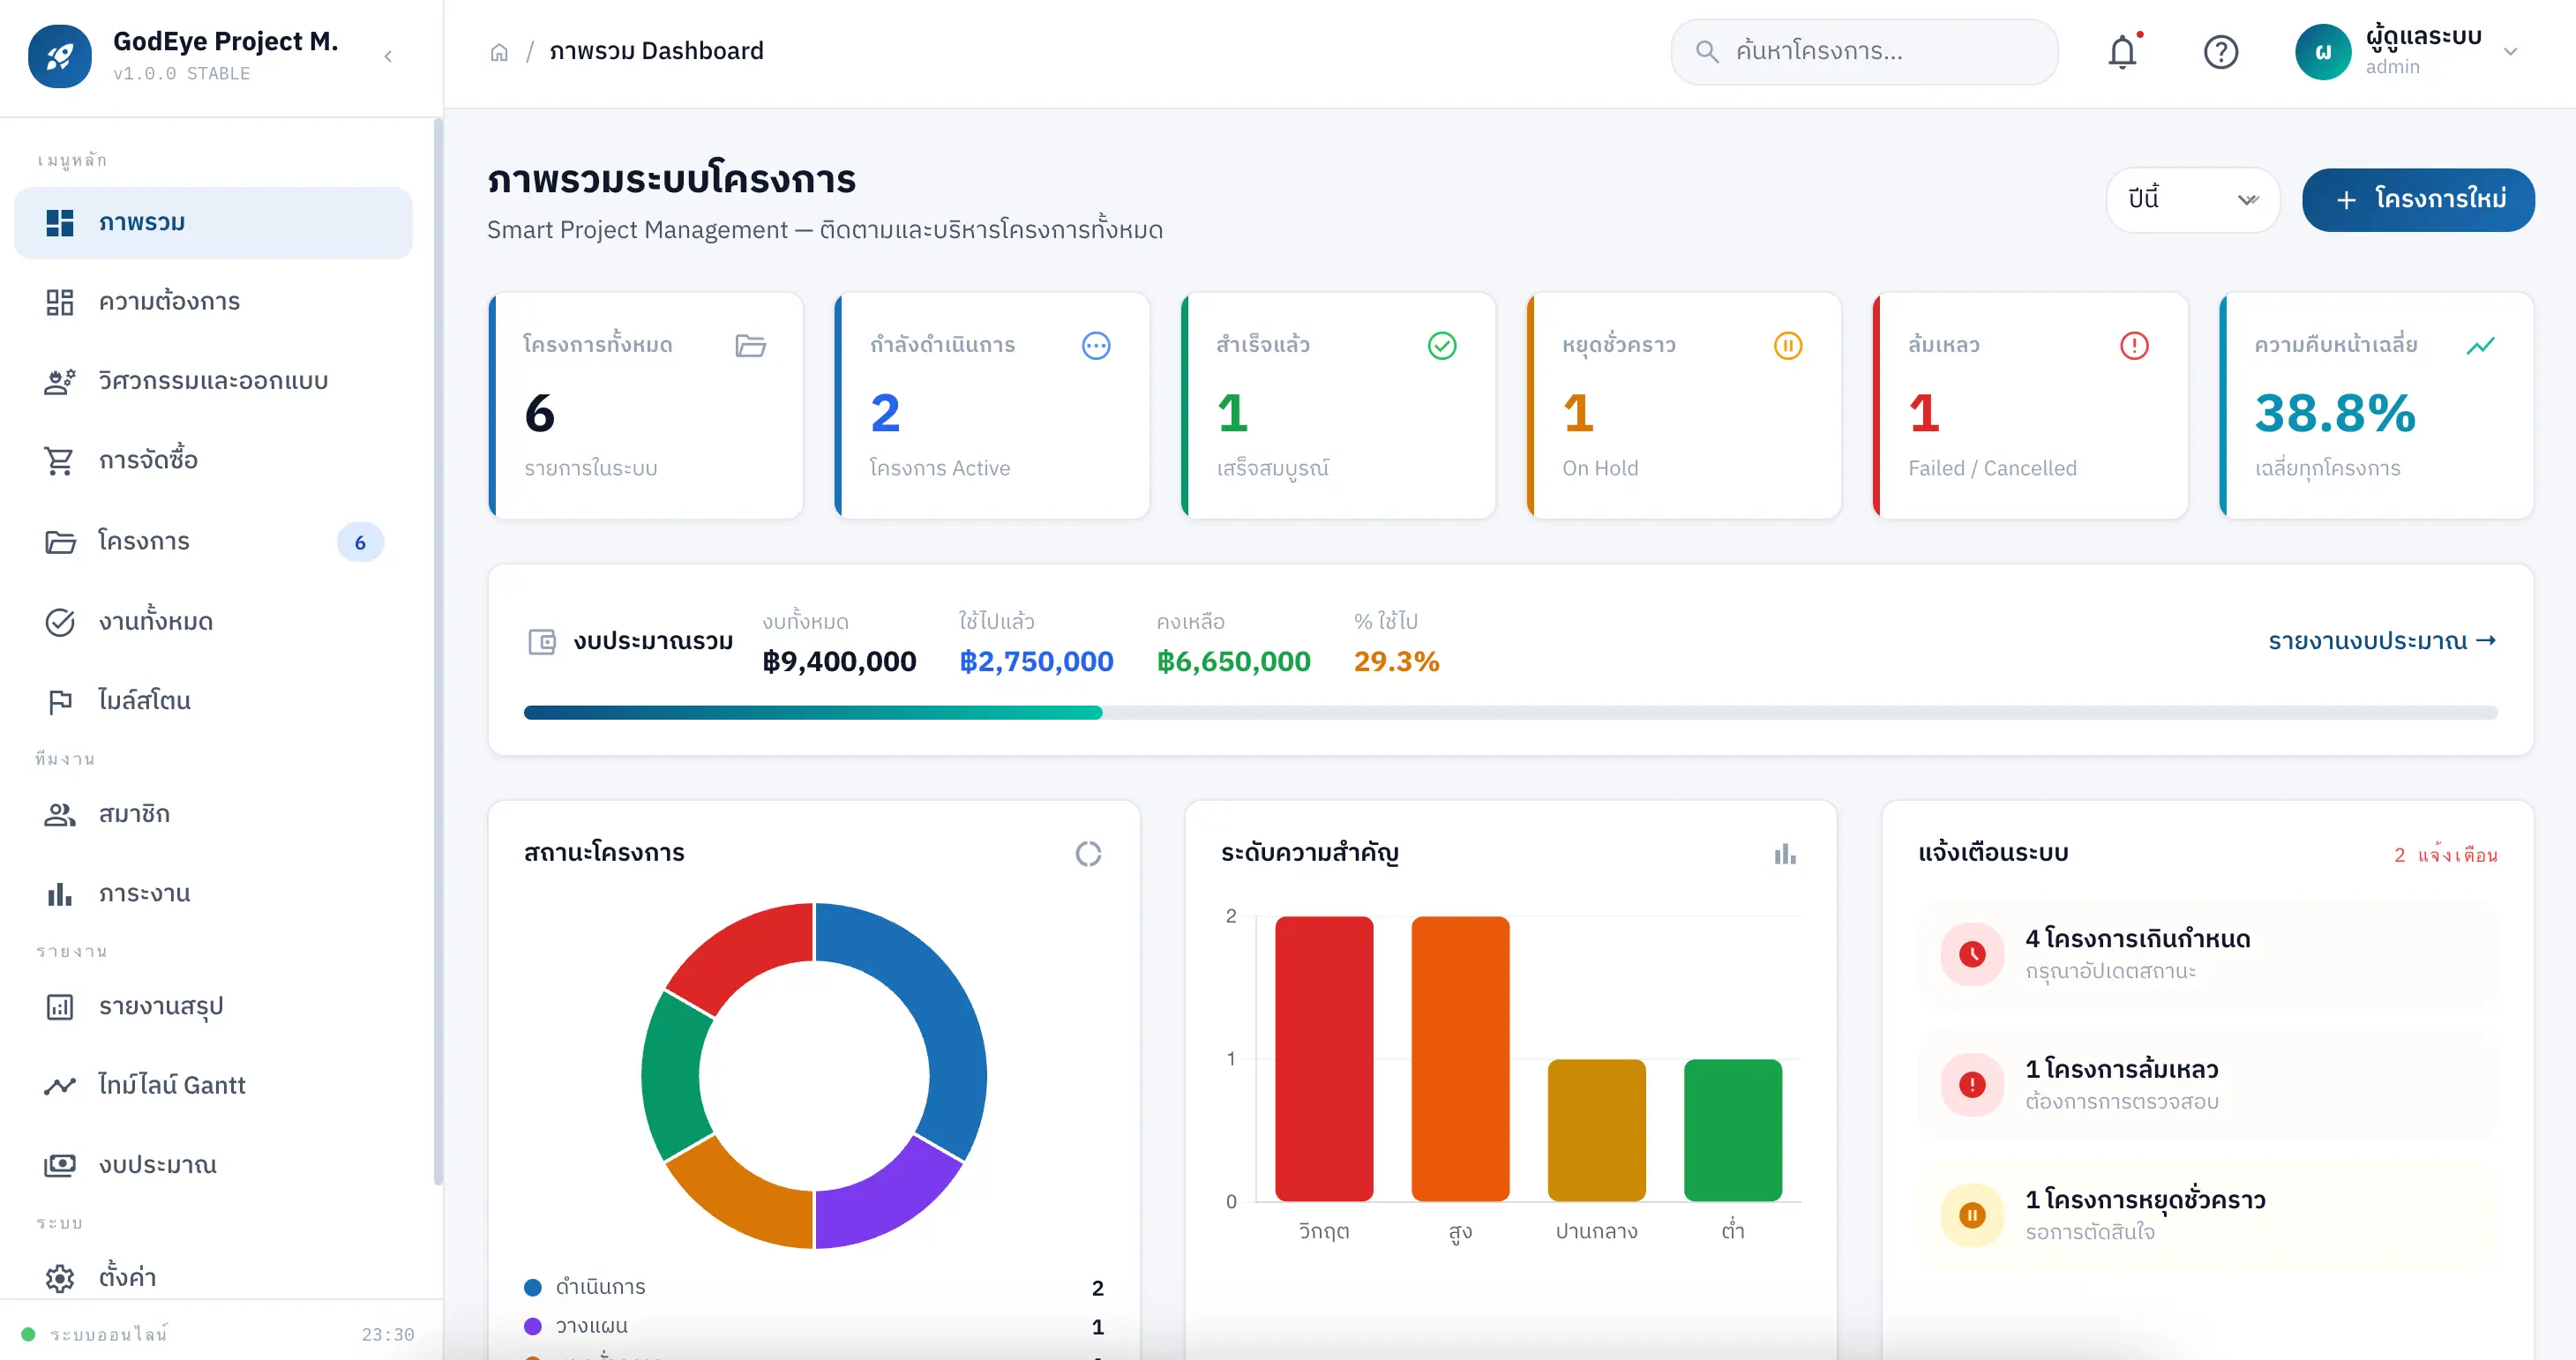Click the ปานกลาง bar in chart
Screen dimensions: 2576x1360
pyautogui.click(x=1596, y=1130)
